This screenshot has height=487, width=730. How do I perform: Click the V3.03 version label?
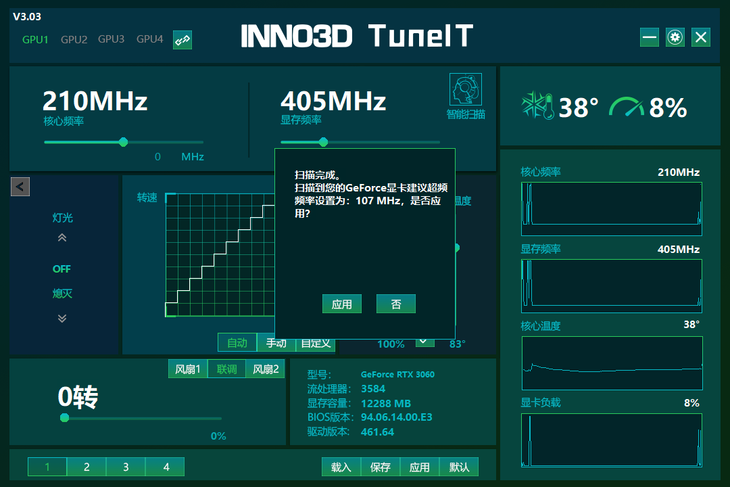pos(27,17)
